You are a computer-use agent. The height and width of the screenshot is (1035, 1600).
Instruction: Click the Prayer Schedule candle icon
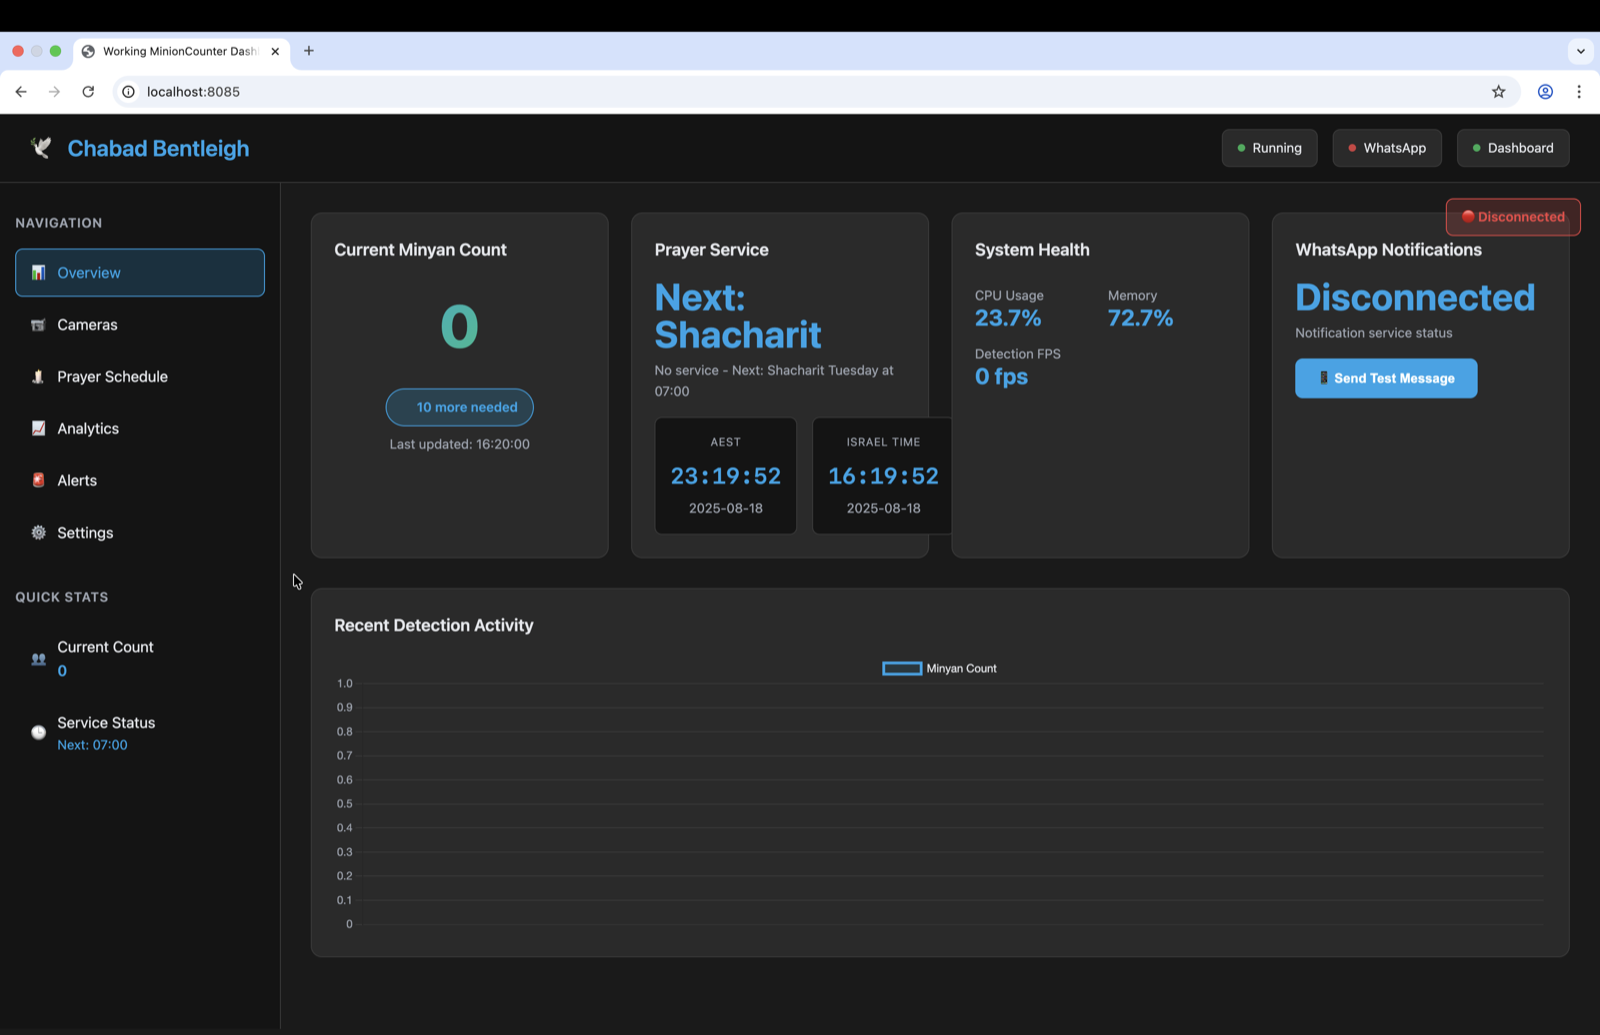click(38, 377)
